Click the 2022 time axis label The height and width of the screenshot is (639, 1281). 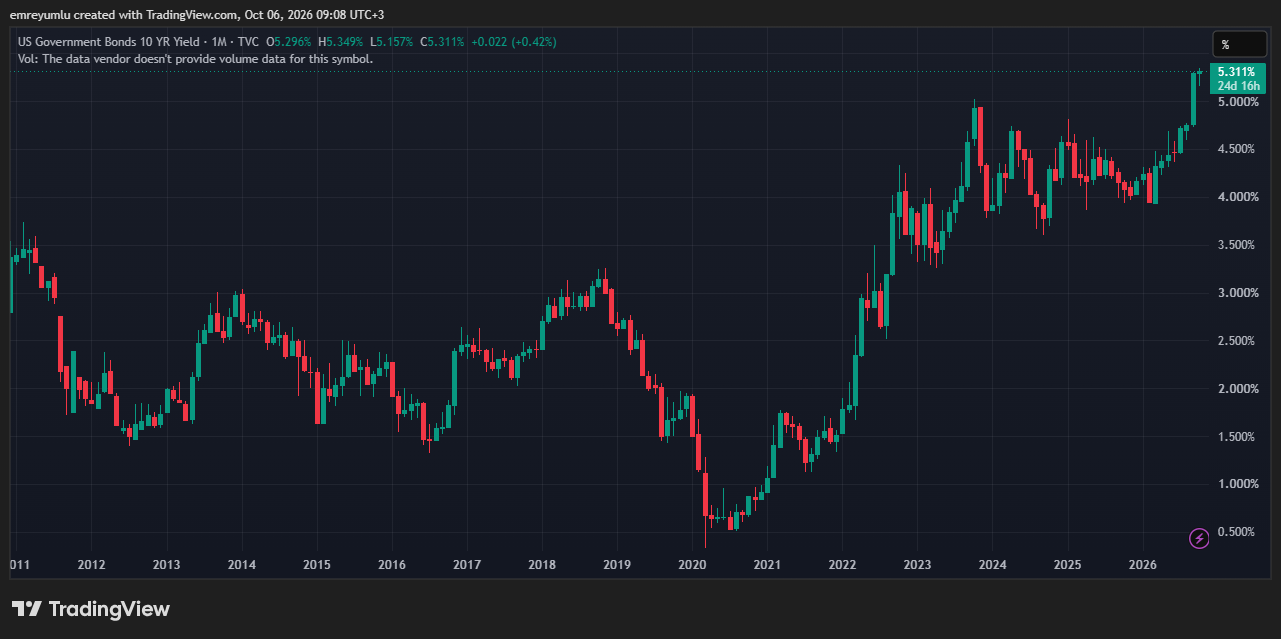click(842, 565)
